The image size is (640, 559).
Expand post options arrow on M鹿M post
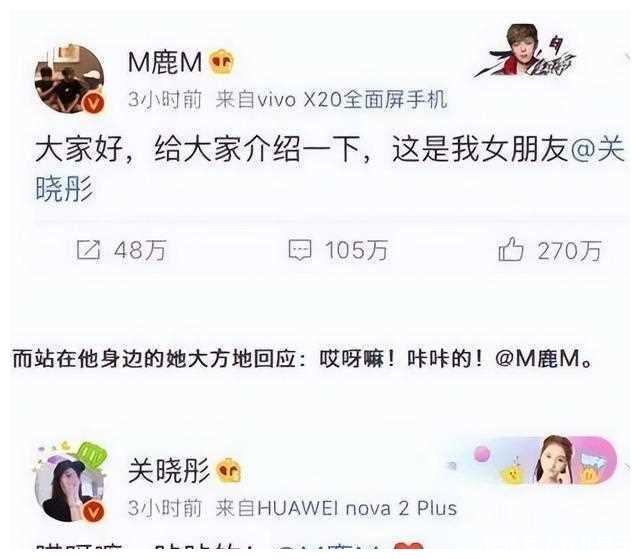(627, 58)
